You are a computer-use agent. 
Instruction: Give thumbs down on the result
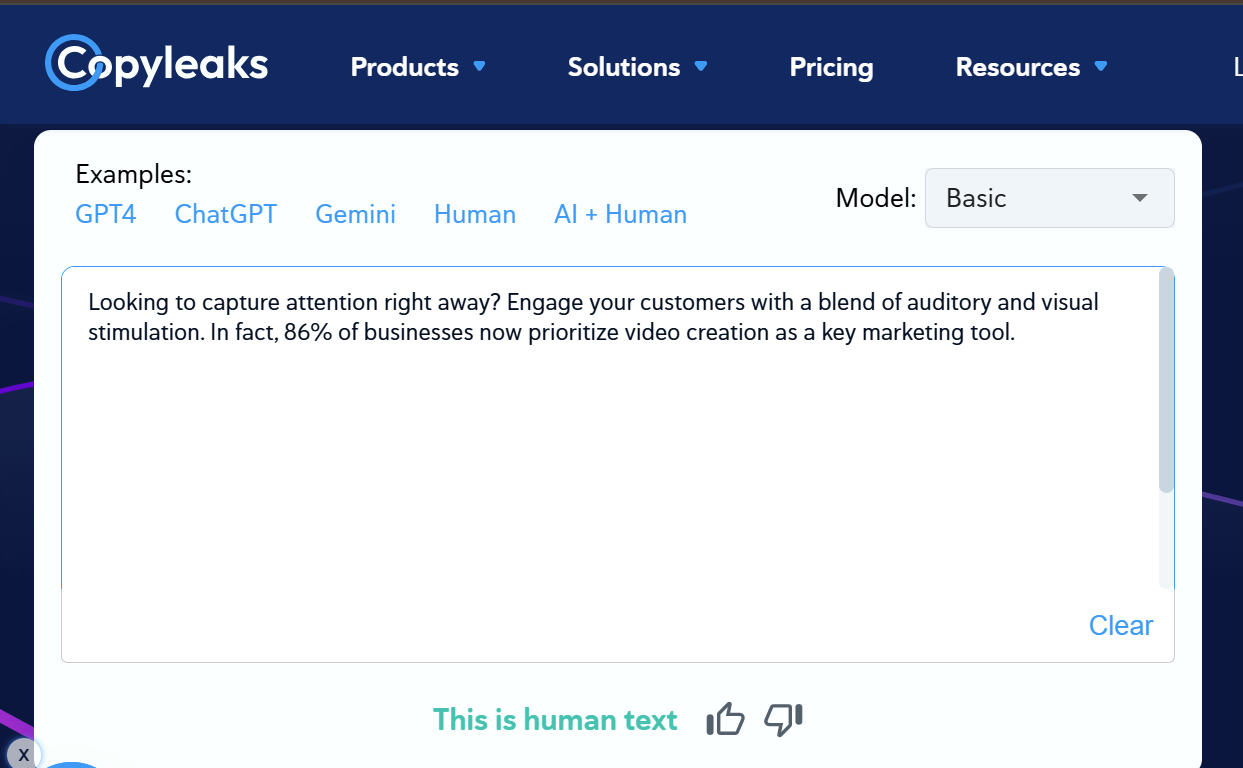click(x=784, y=719)
